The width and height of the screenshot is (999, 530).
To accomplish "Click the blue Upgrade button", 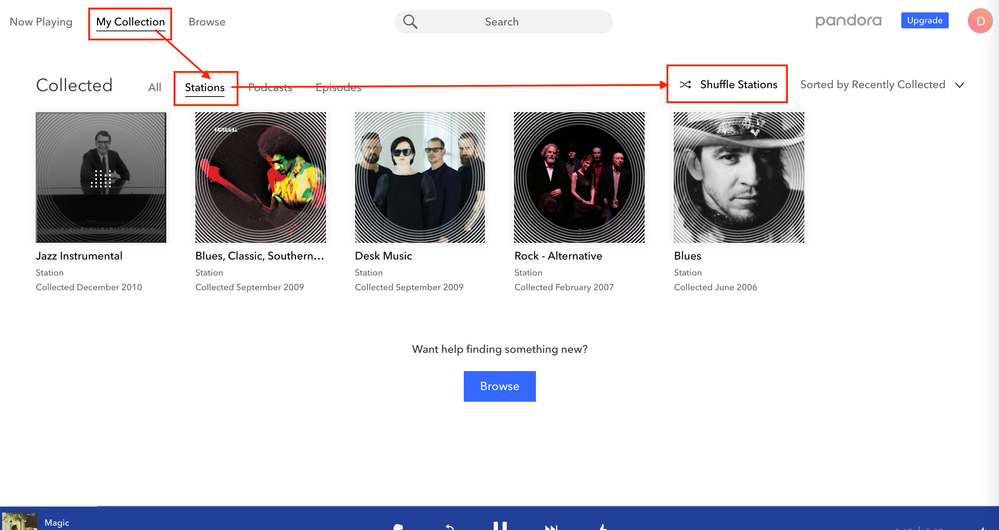I will click(x=924, y=21).
